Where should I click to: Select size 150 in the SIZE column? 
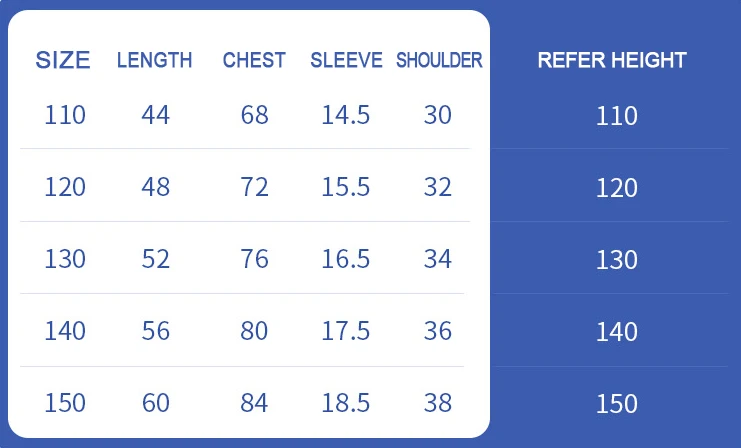coord(65,403)
